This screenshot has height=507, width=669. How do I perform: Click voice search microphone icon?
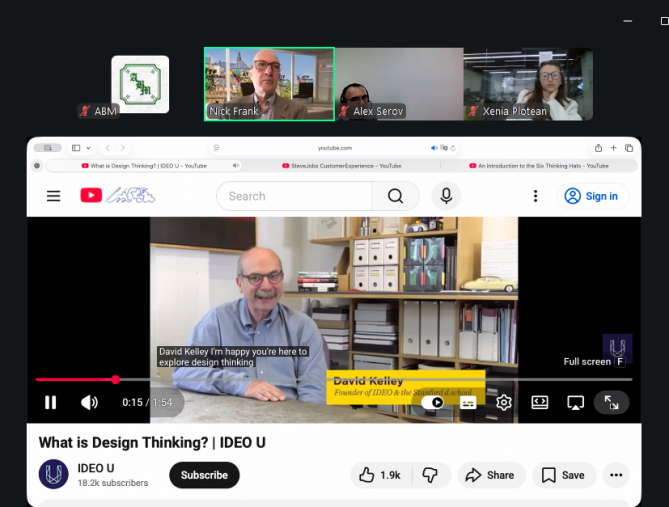point(446,196)
